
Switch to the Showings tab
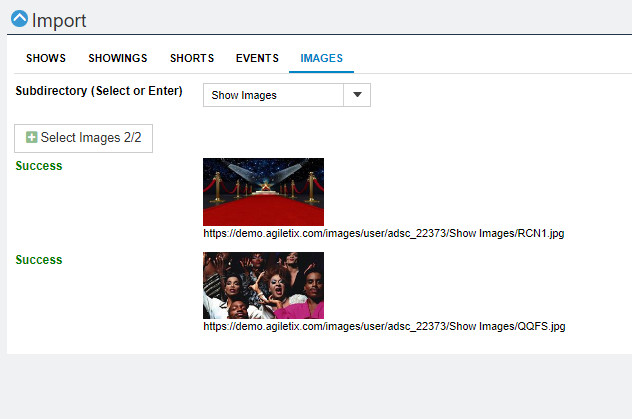(118, 58)
